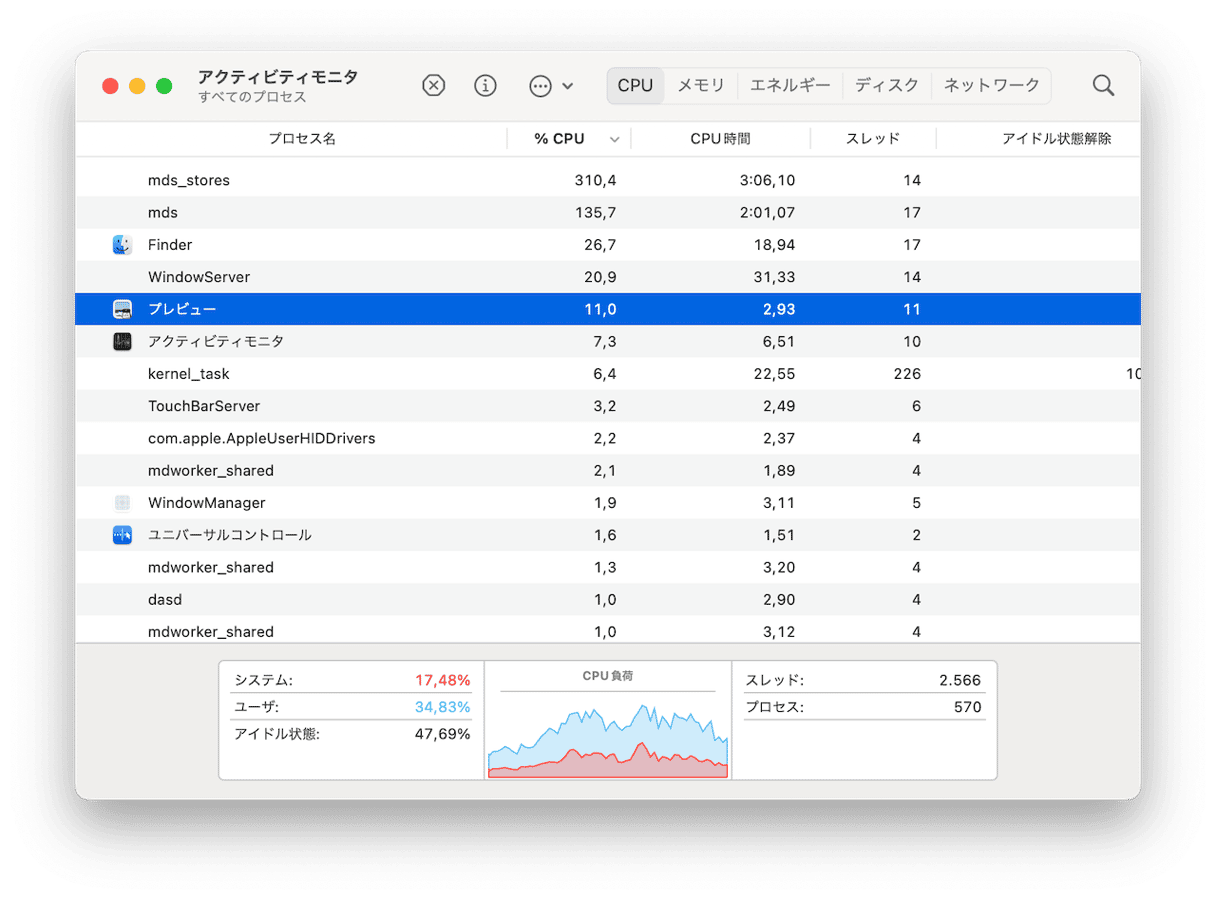Click the スレッド 2.566 total value
Viewport: 1216px width, 899px height.
pos(960,680)
